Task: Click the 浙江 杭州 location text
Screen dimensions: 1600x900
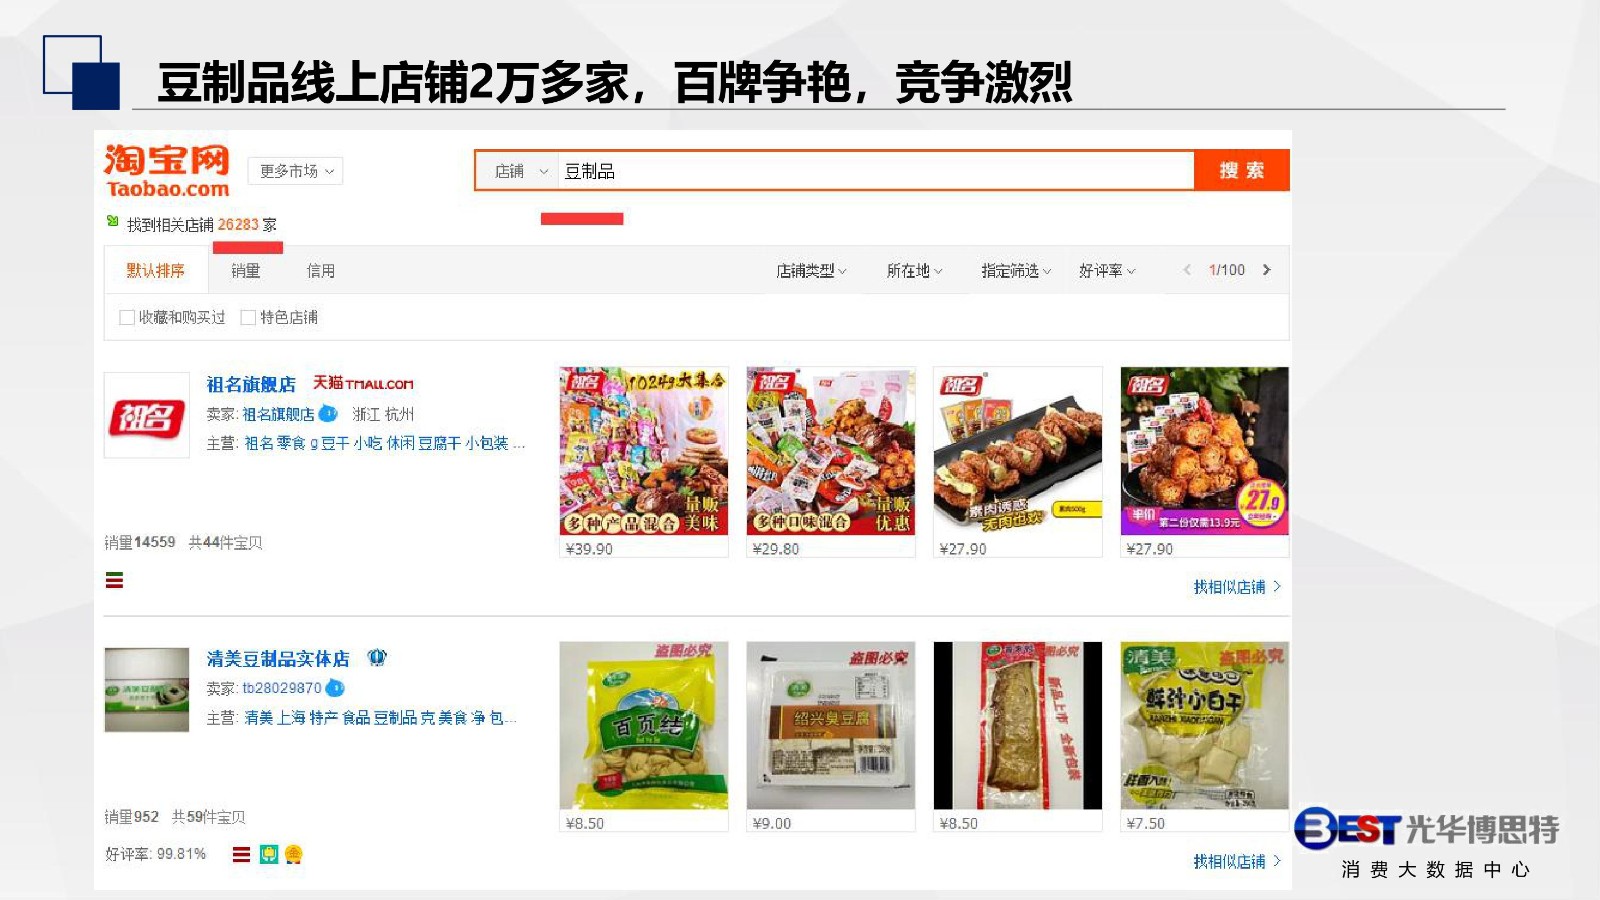Action: coord(383,414)
